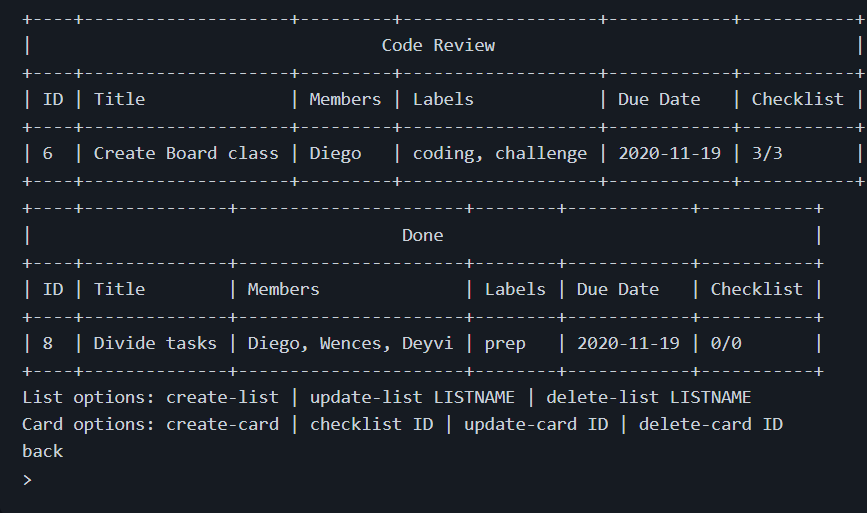Viewport: 867px width, 513px height.
Task: Select the title Divide tasks
Action: coord(155,343)
